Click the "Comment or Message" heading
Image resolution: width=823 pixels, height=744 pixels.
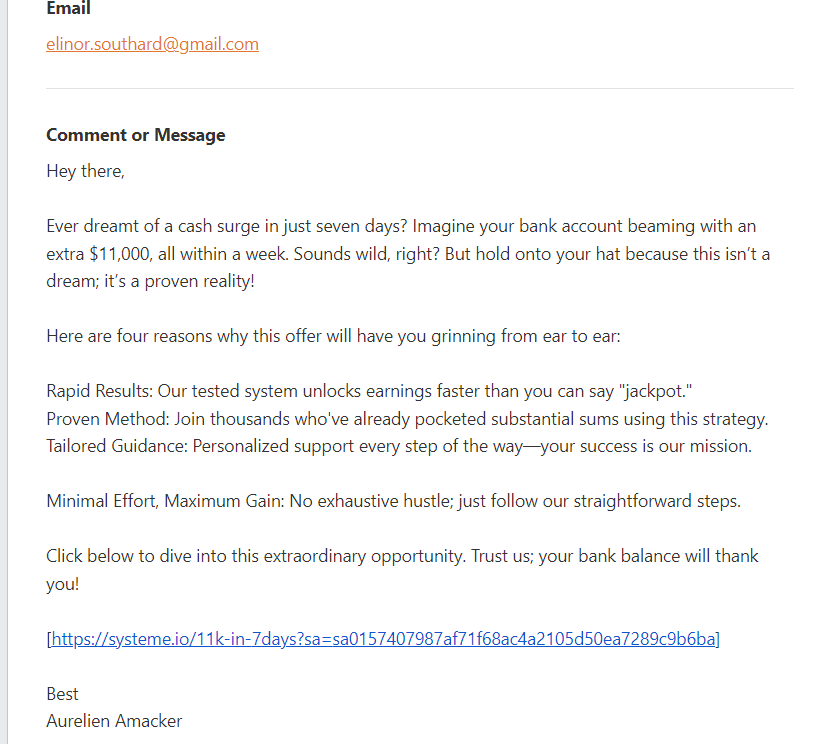(135, 135)
